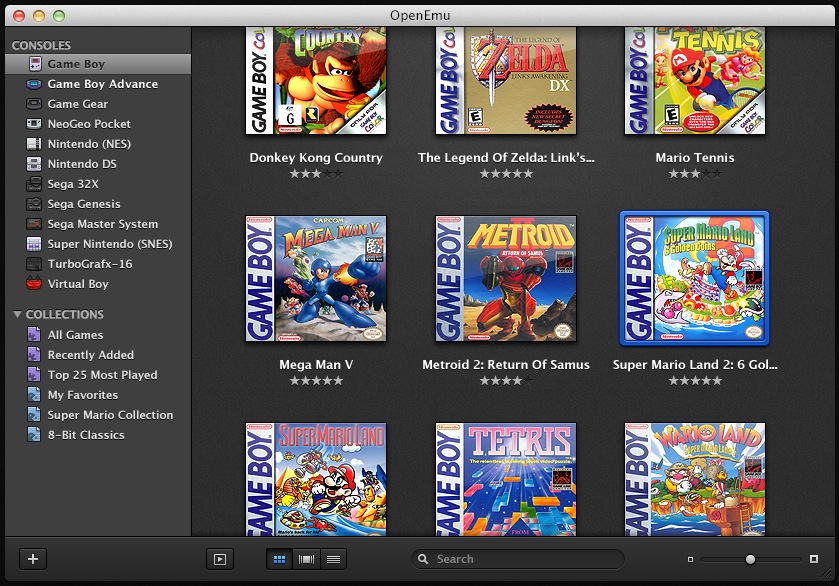839x586 pixels.
Task: Select Mario Tennis cover art
Action: (695, 81)
